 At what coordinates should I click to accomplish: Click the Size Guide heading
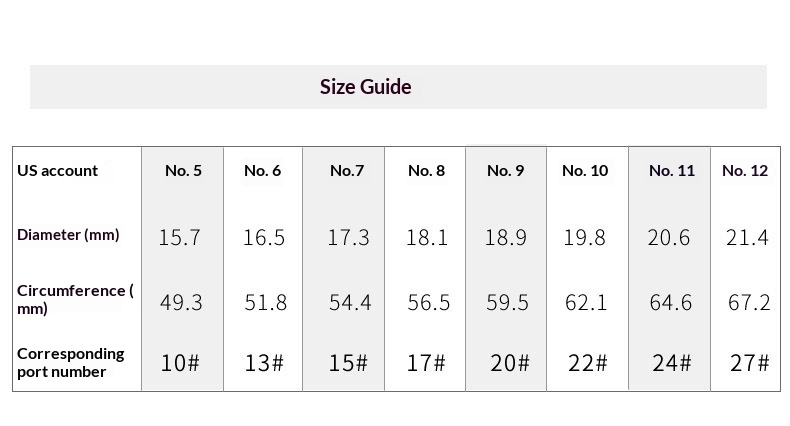[365, 87]
